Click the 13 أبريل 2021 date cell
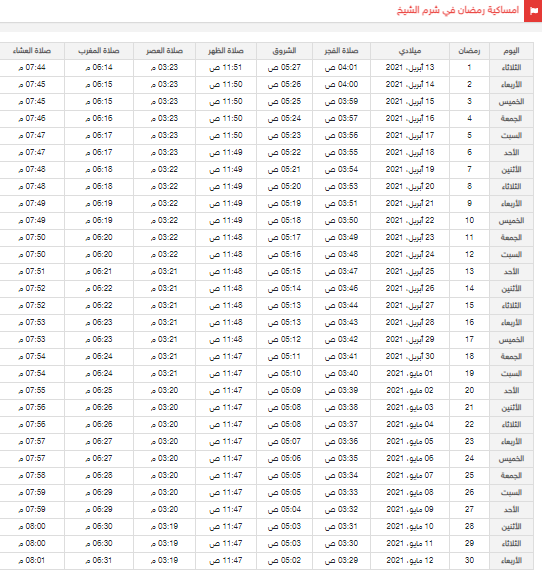Screen dimensions: 542x574 pos(410,68)
